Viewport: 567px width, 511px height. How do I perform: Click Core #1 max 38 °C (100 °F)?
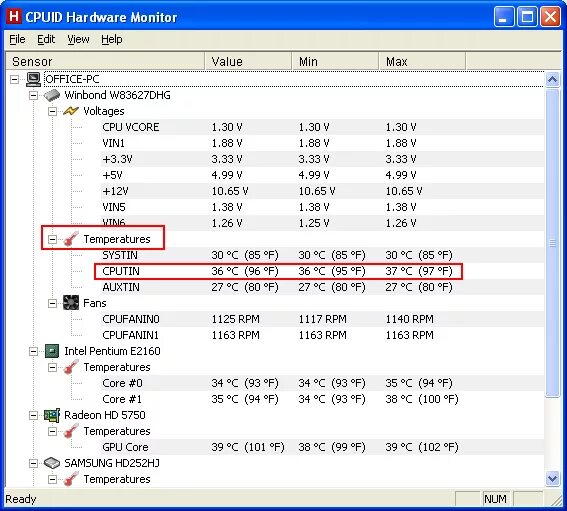pyautogui.click(x=422, y=399)
